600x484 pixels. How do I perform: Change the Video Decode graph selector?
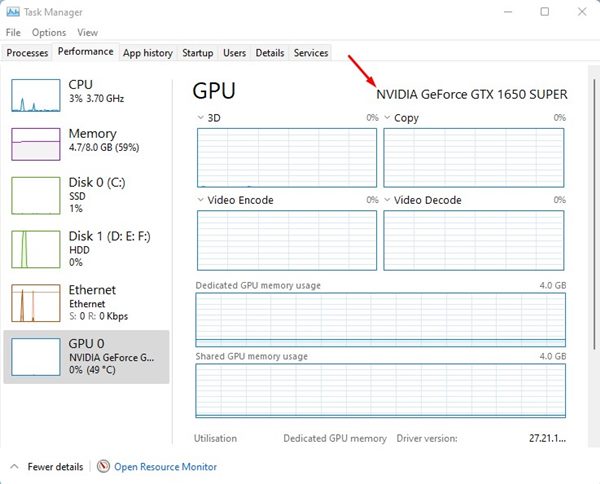tap(387, 200)
